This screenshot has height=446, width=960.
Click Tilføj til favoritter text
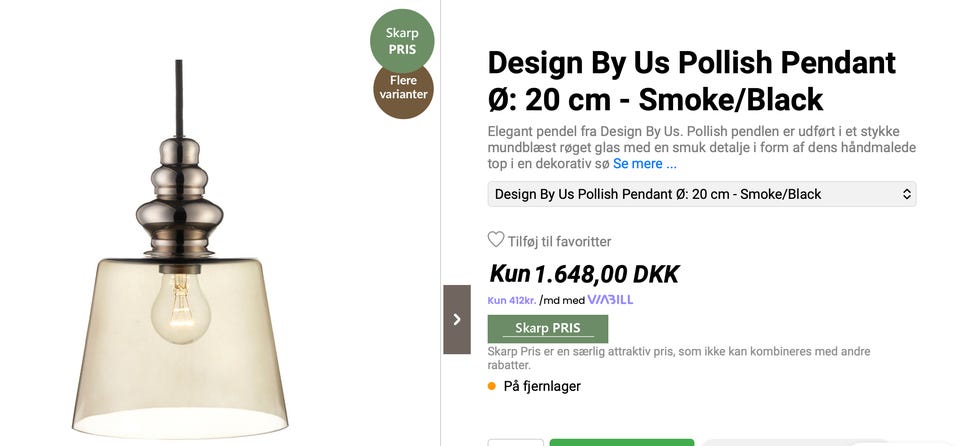click(x=559, y=241)
